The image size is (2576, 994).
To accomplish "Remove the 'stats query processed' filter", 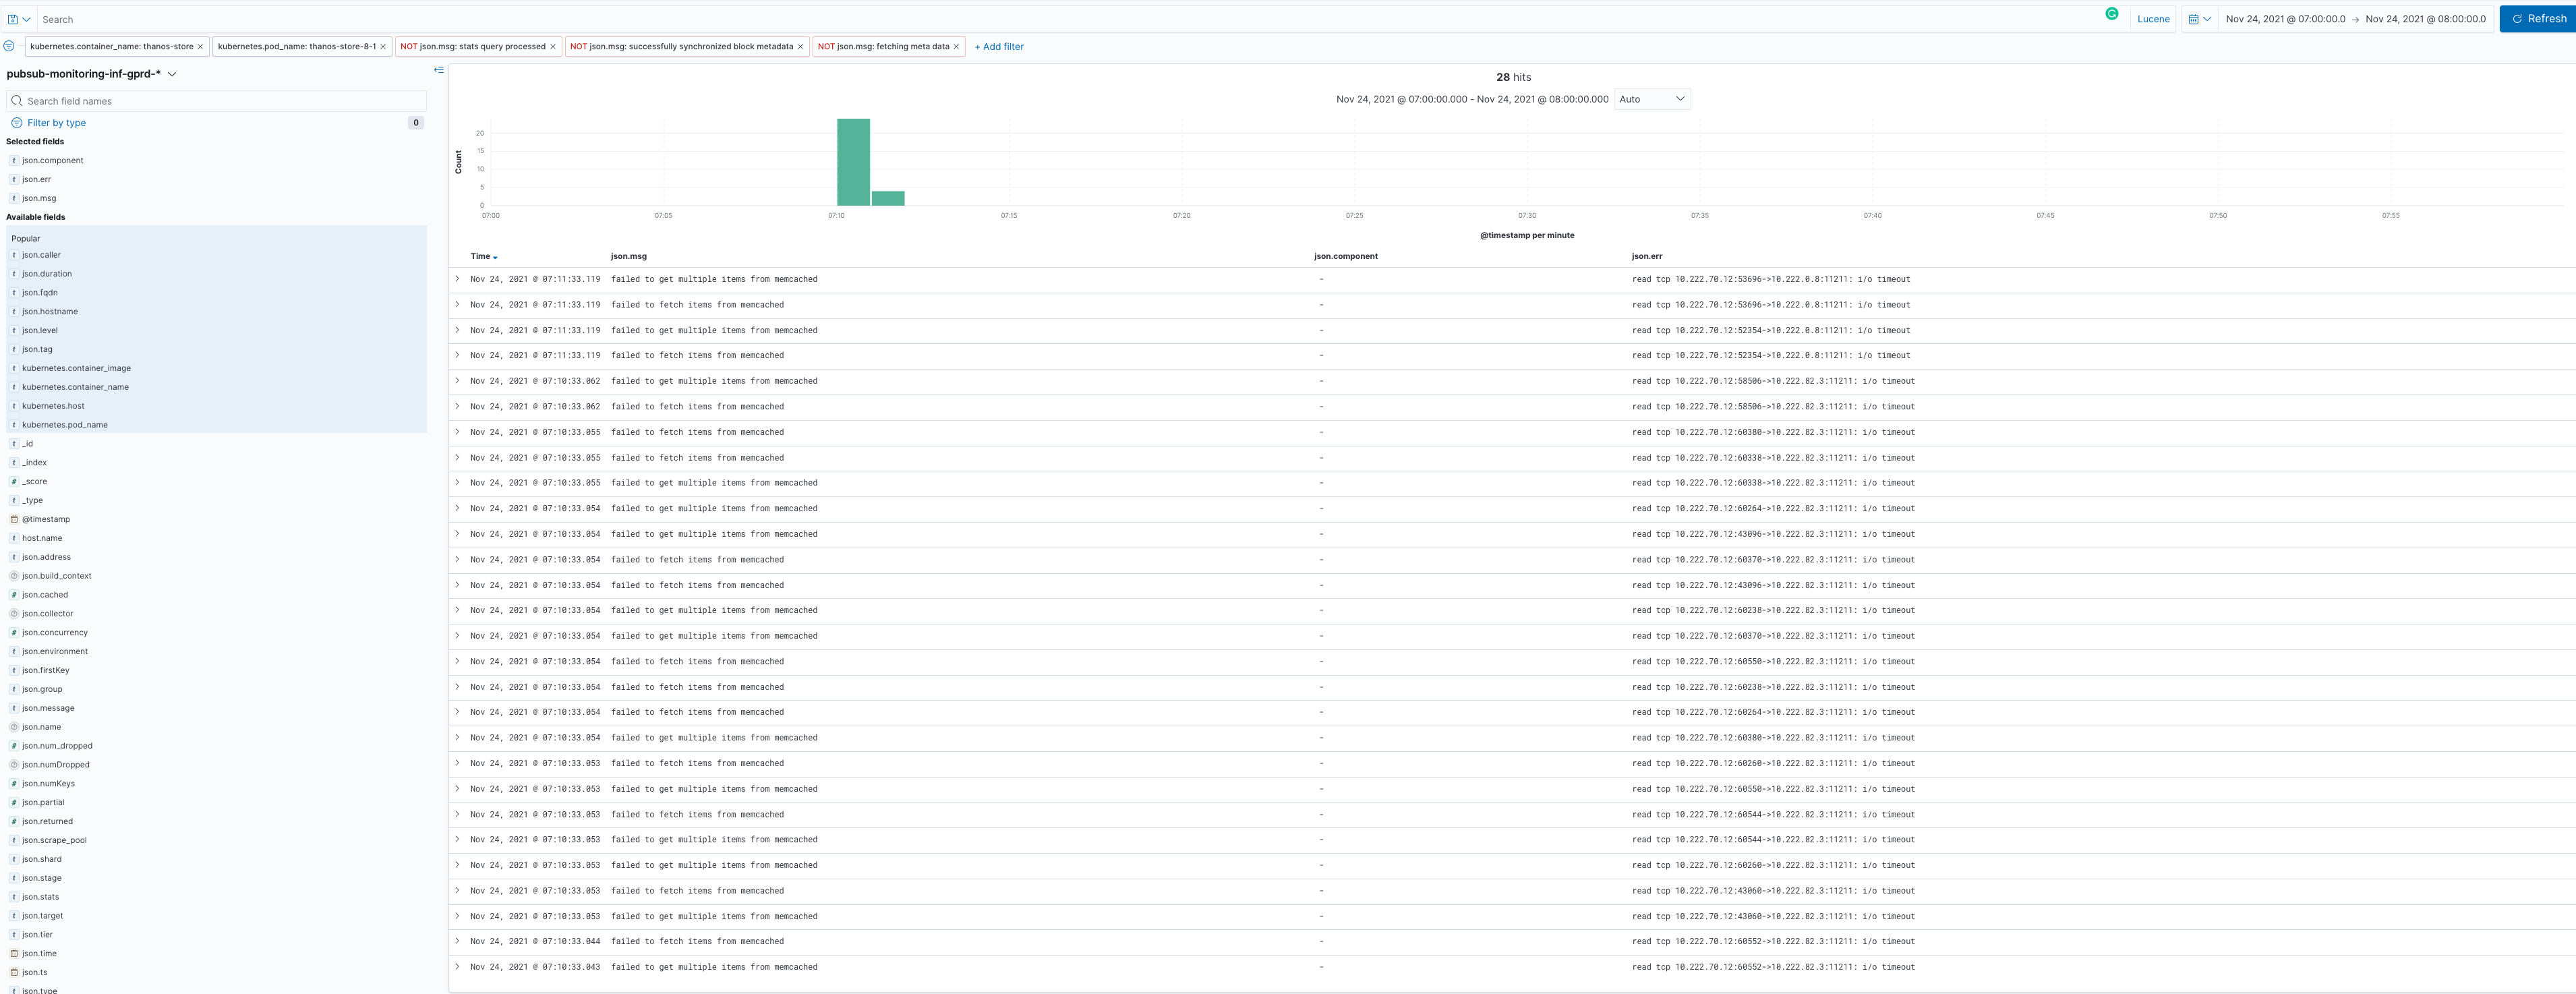I will (553, 47).
